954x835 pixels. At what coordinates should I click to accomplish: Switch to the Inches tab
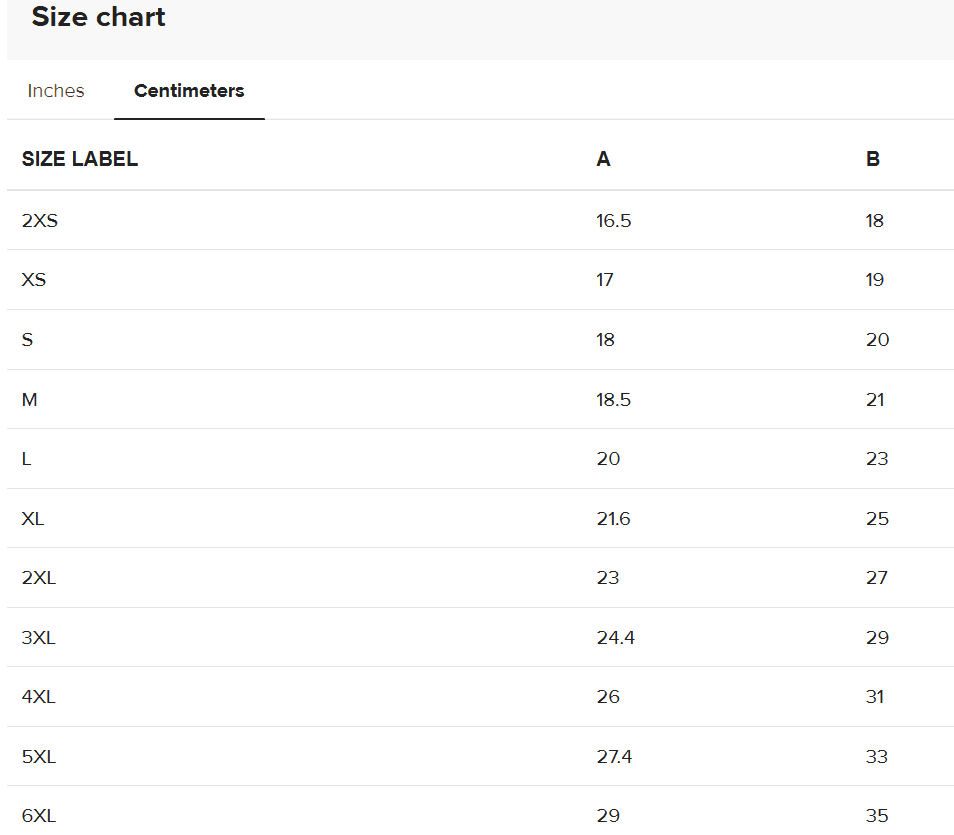click(56, 91)
